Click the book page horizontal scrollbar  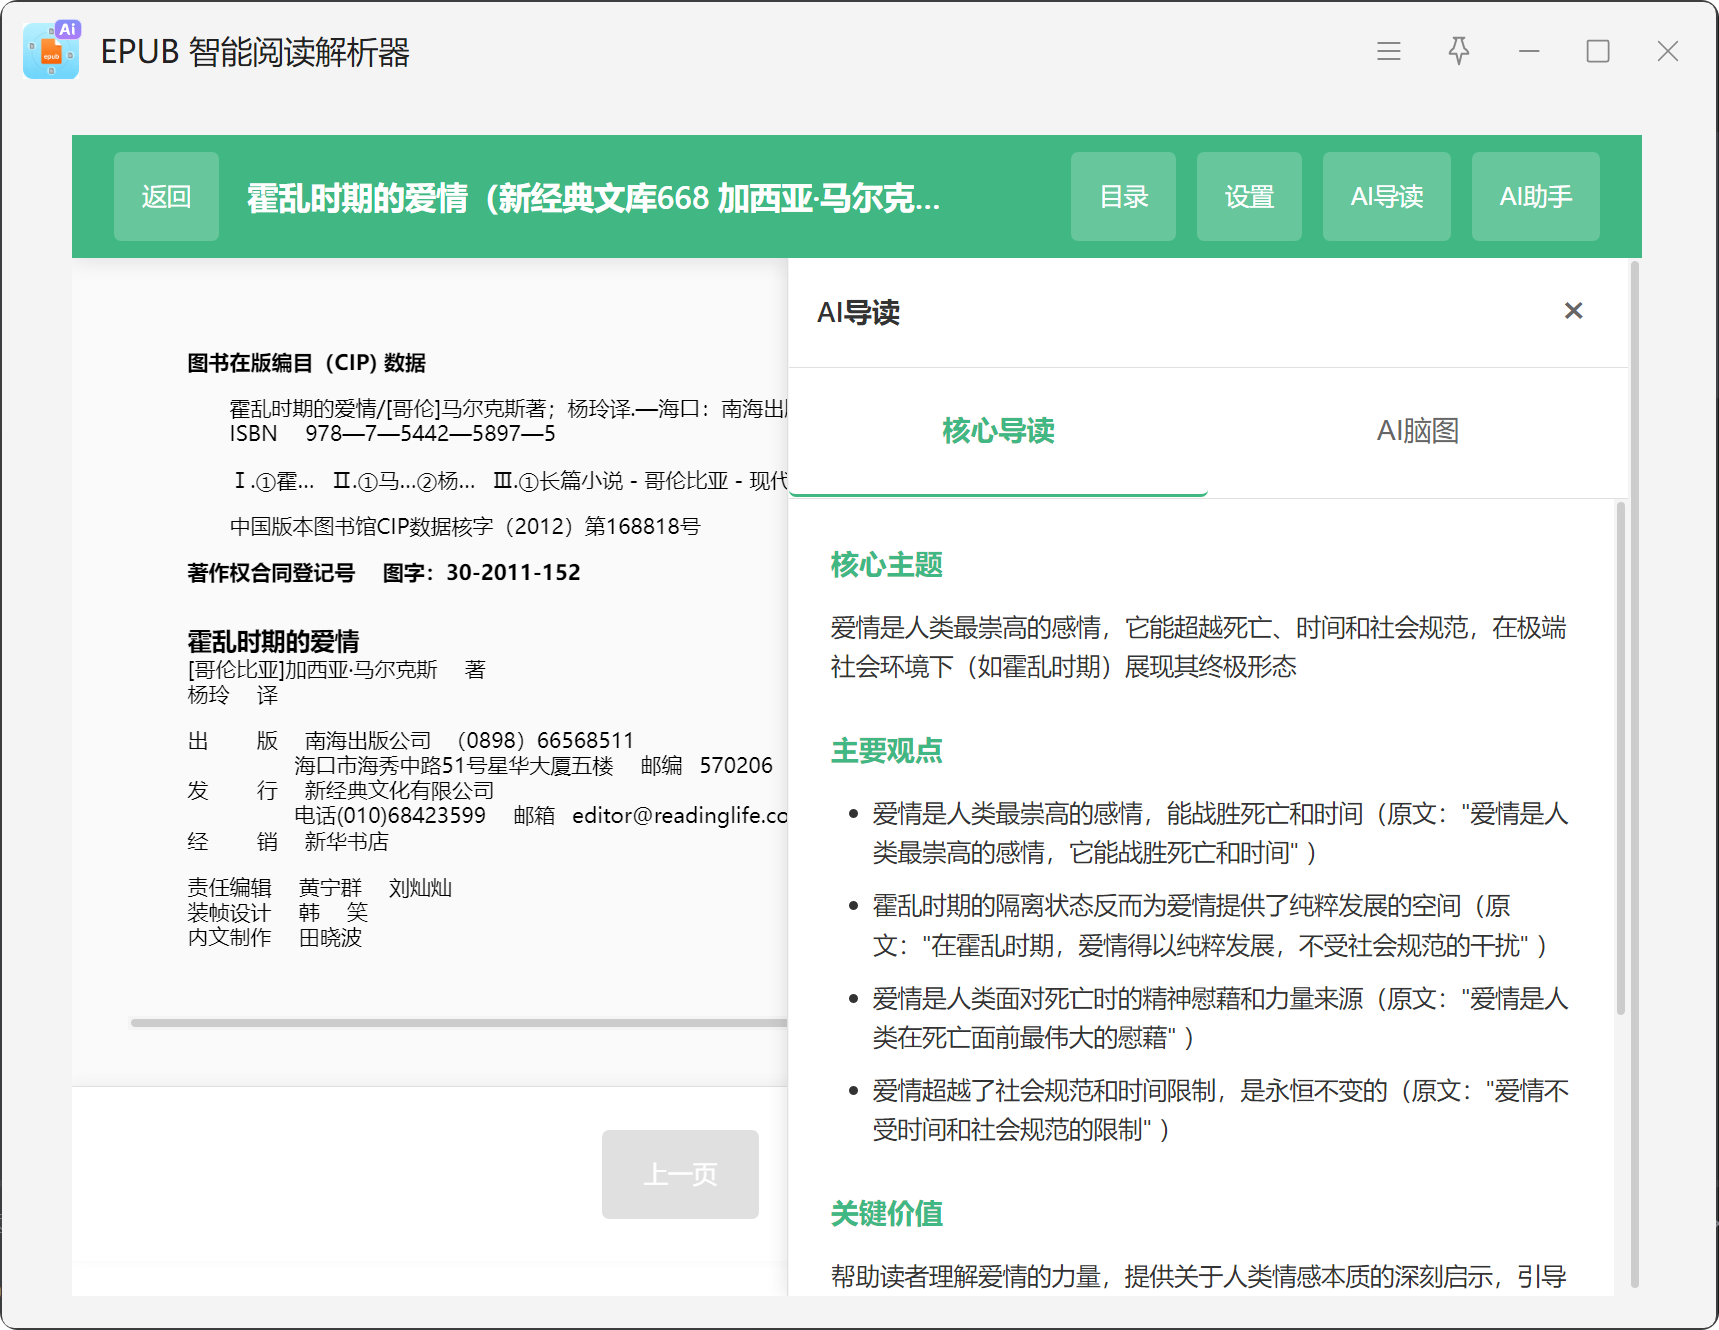click(458, 1022)
